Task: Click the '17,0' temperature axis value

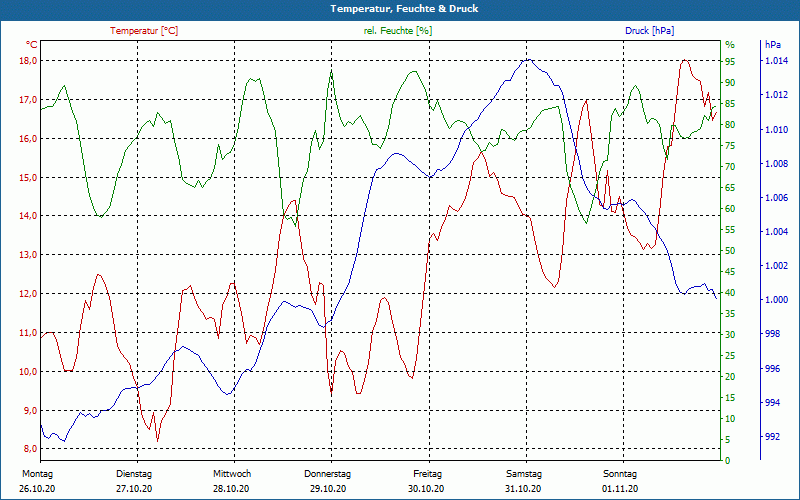Action: [x=29, y=100]
